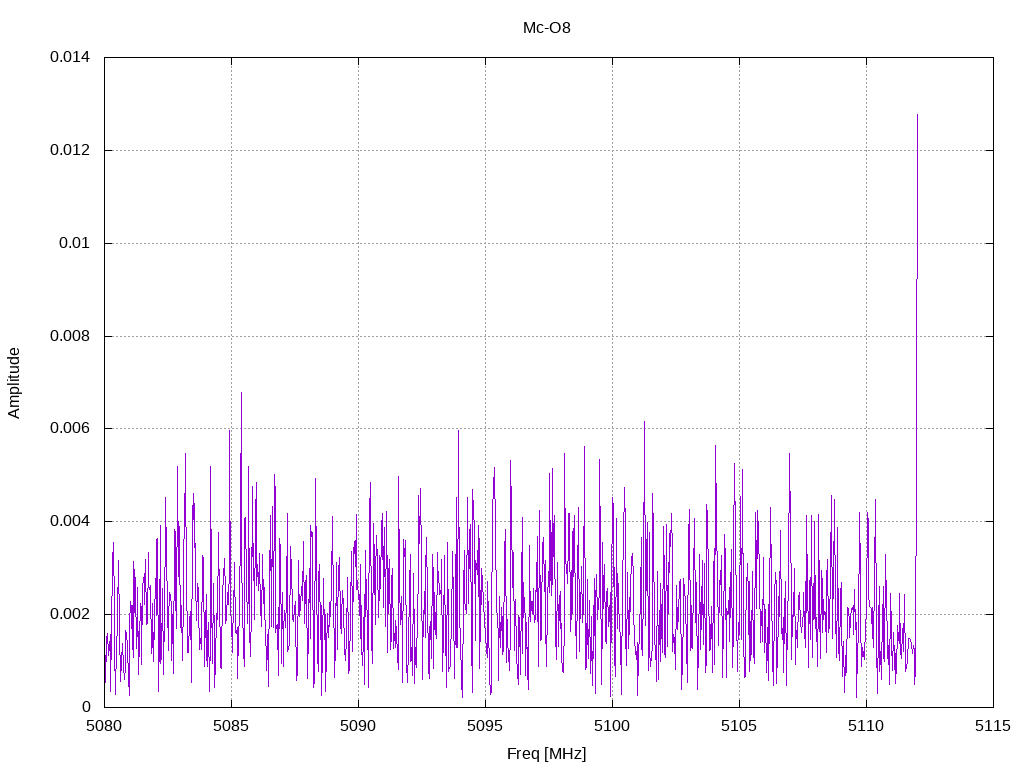Image resolution: width=1024 pixels, height=768 pixels.
Task: Click the "Freq [MHz]" x-axis label
Action: point(547,754)
